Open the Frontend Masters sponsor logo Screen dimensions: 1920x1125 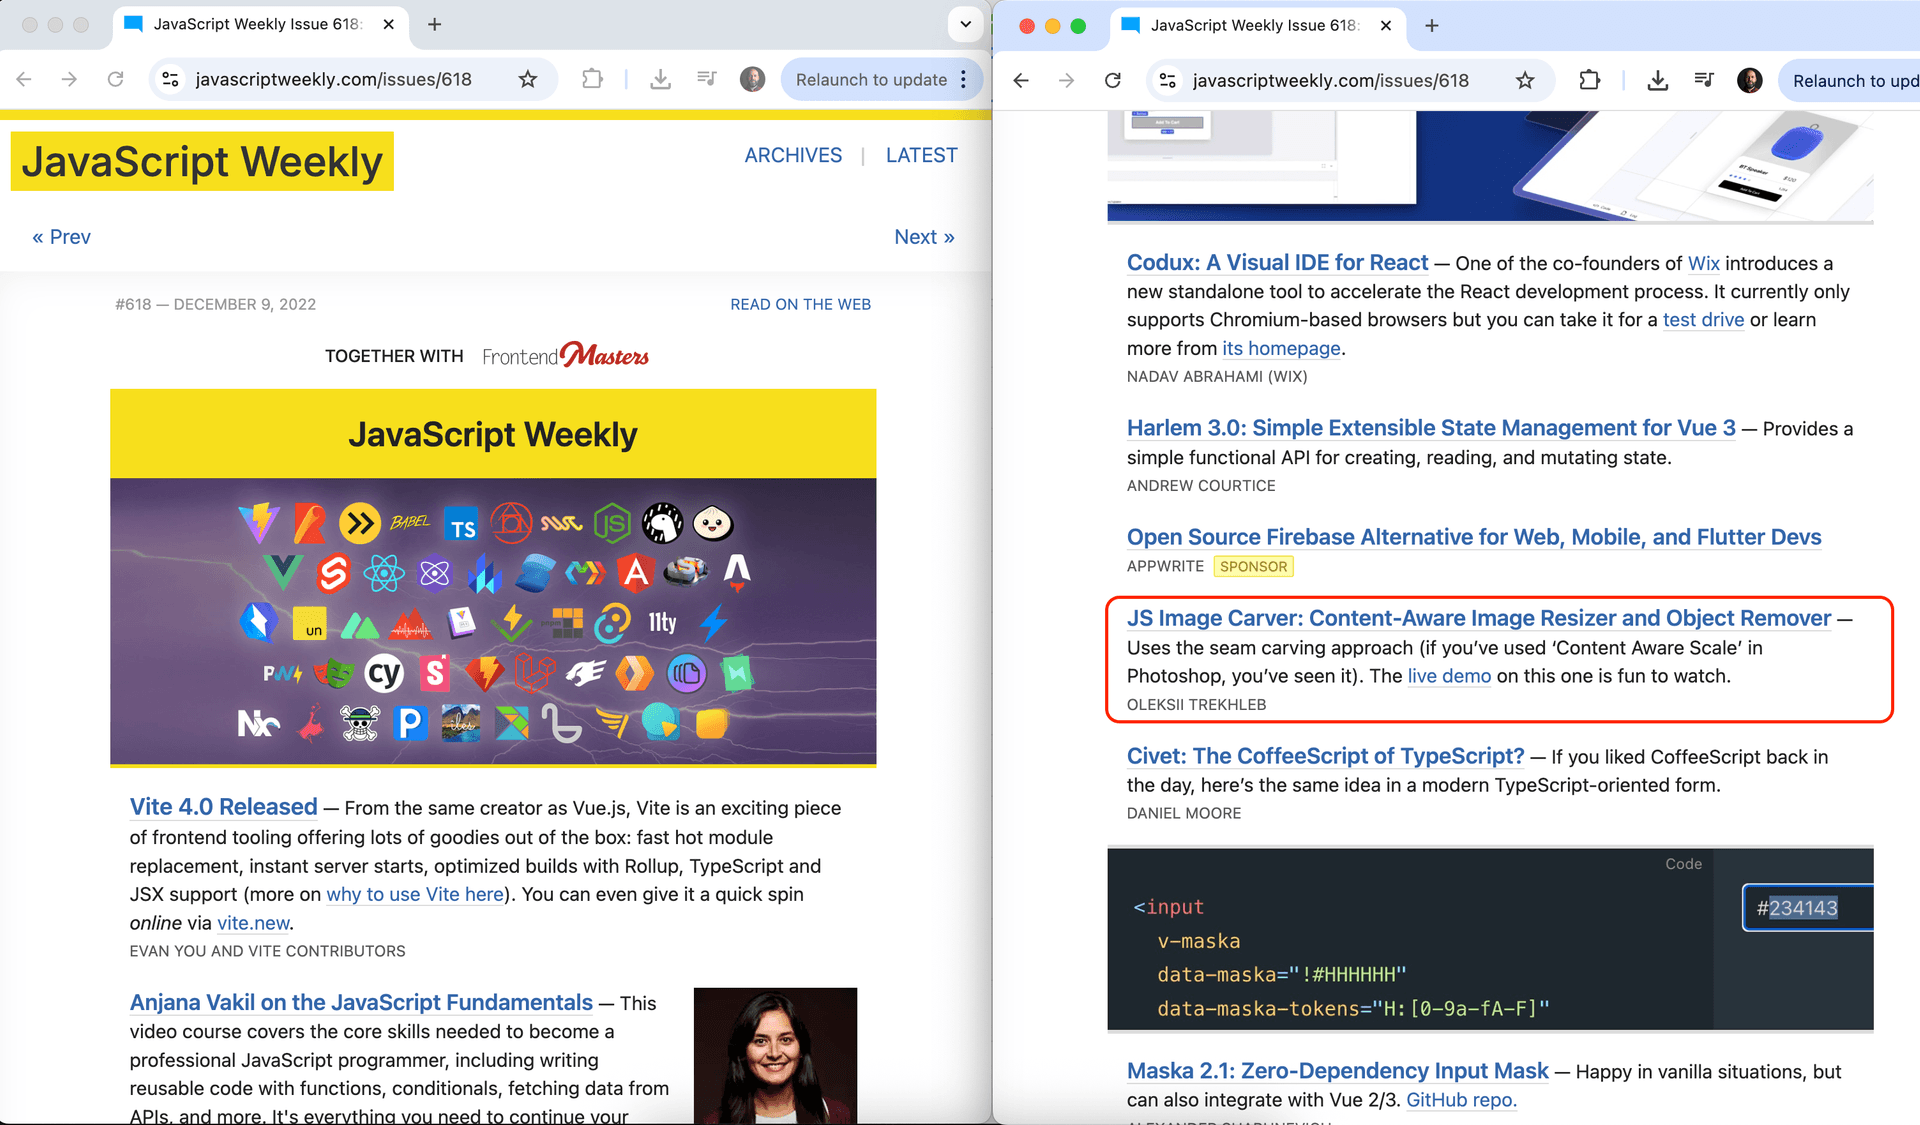click(x=565, y=355)
